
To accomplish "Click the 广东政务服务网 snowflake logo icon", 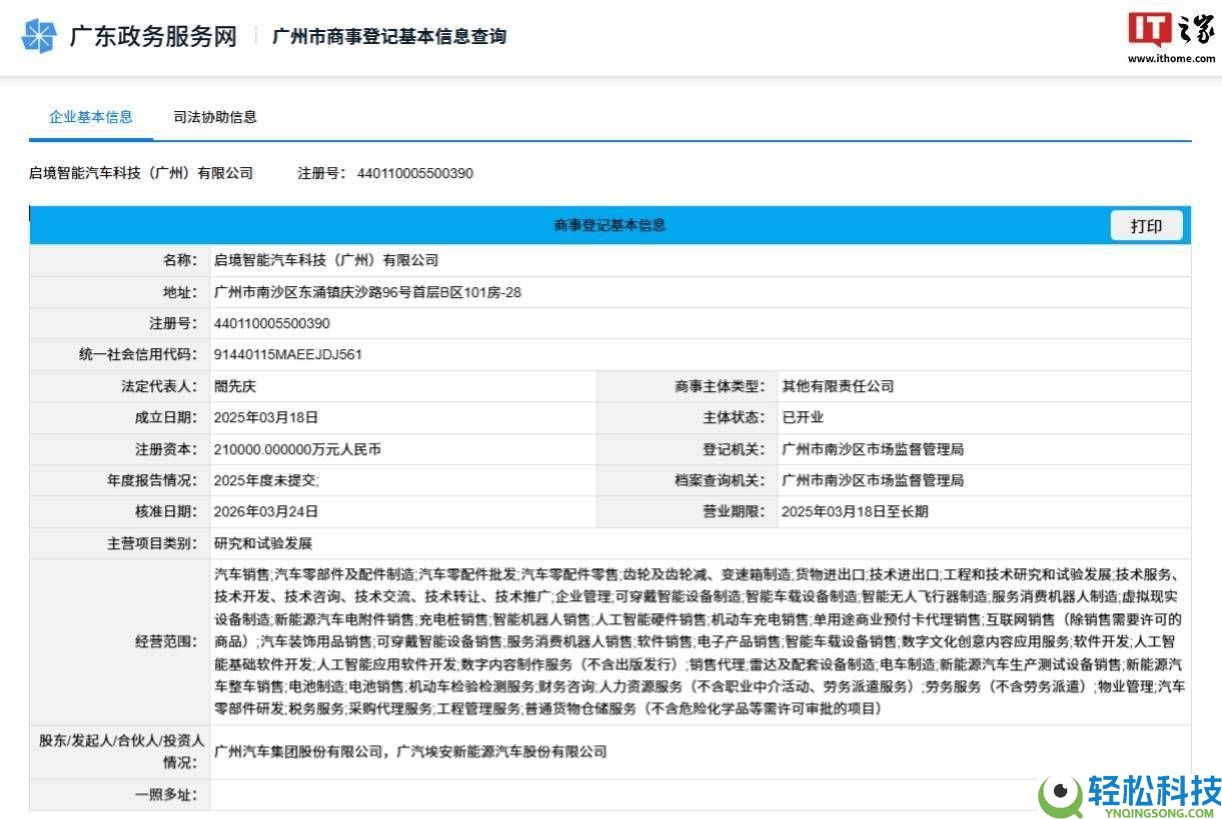I will pos(40,36).
